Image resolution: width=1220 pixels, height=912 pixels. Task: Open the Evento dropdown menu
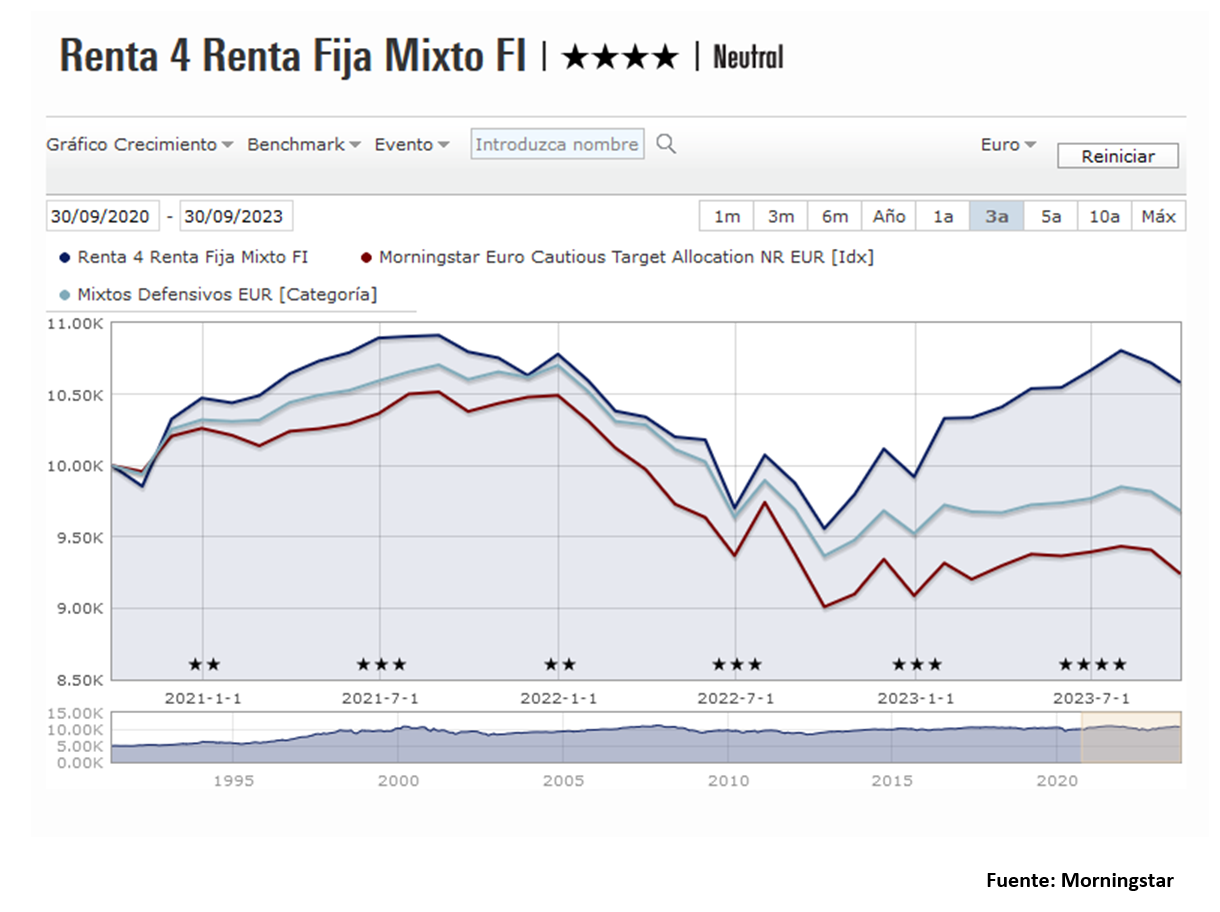412,144
